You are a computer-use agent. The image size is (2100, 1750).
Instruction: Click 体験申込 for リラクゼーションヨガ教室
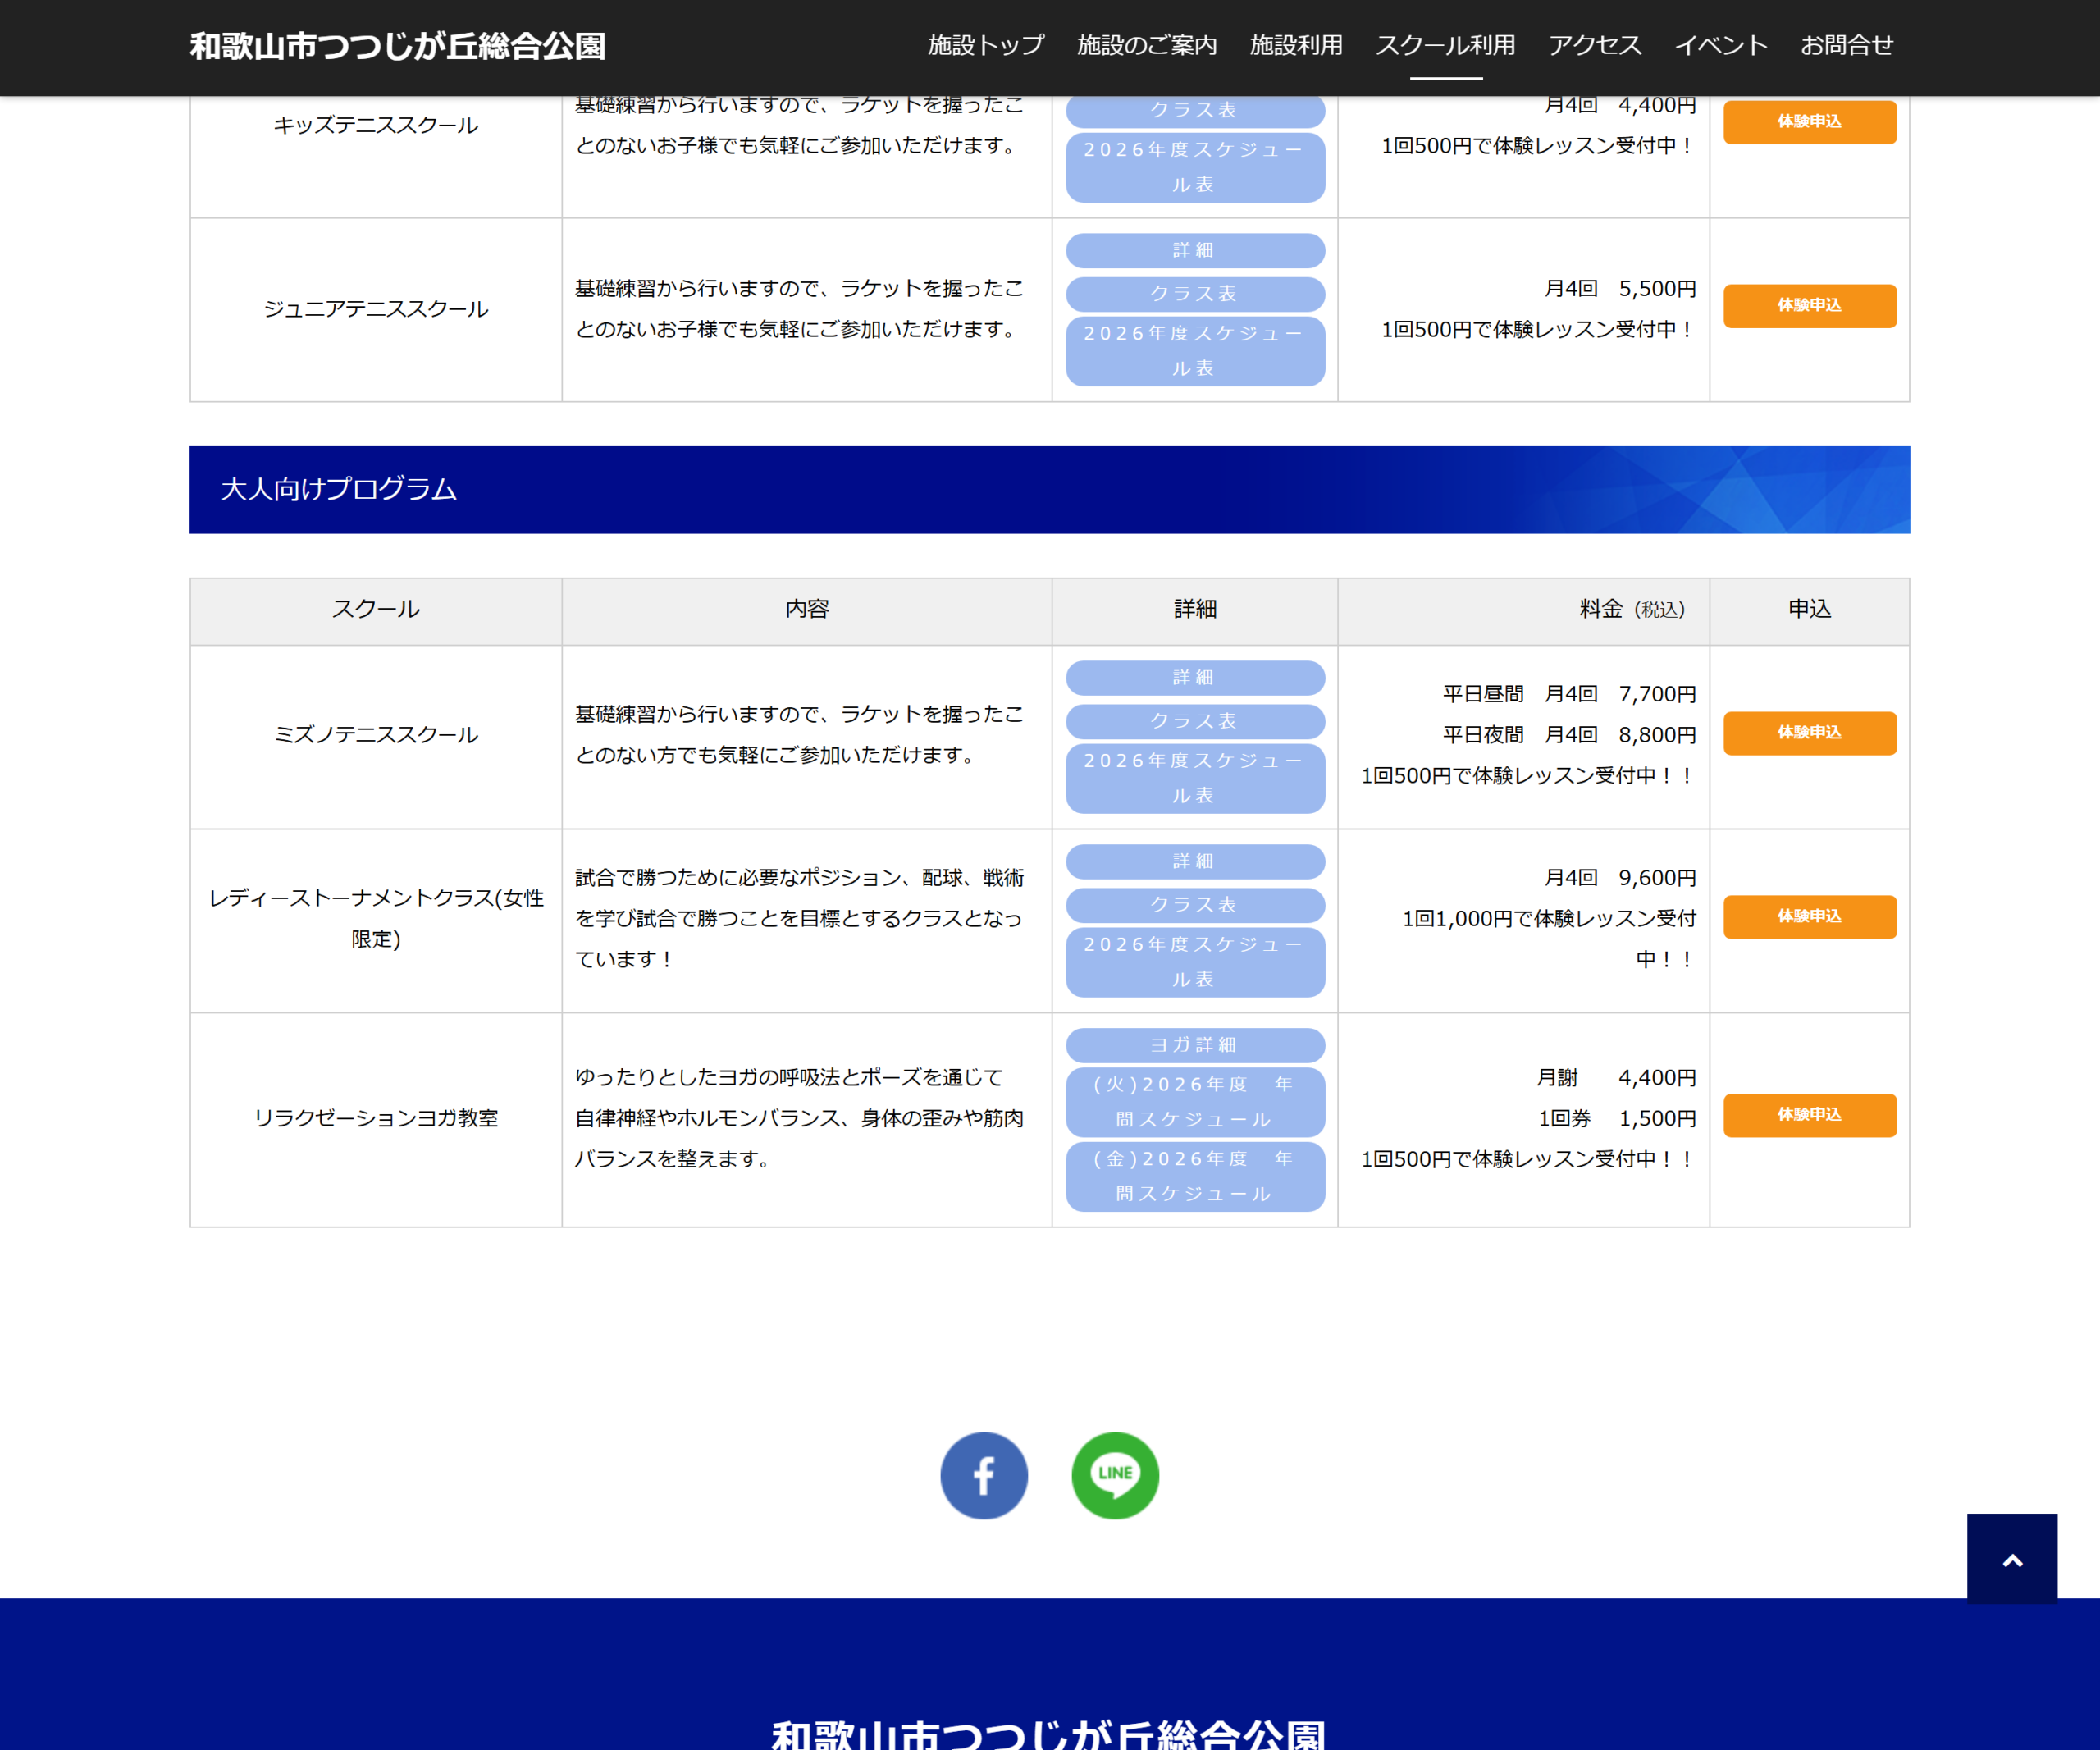pos(1809,1114)
